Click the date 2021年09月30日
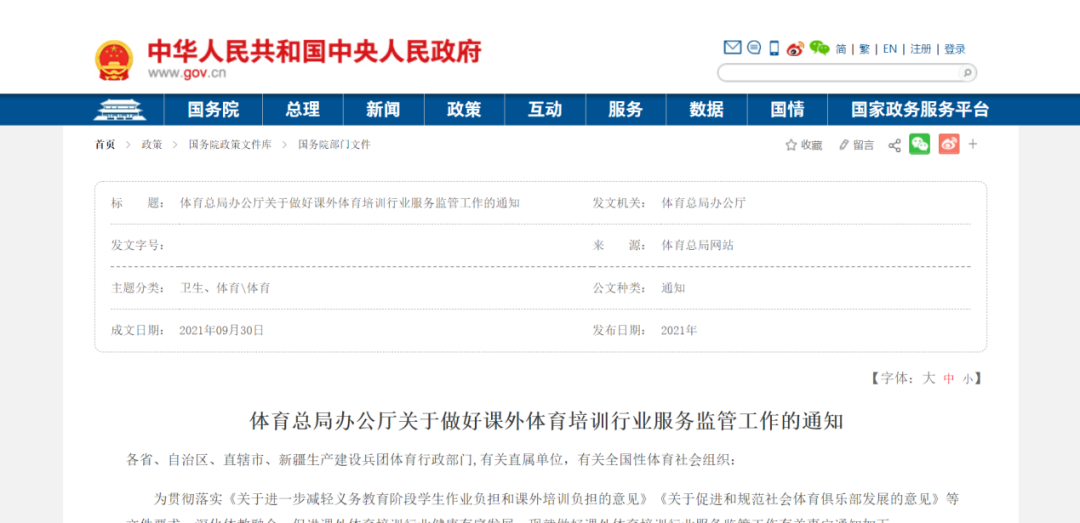Screen dimensions: 1080x523 tap(221, 331)
